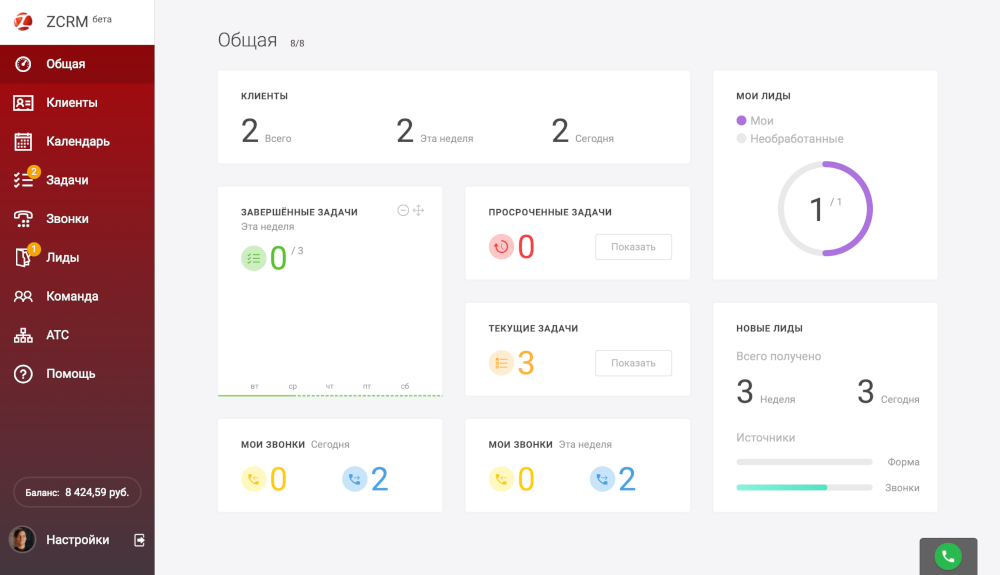Collapse the Завершённые задачи widget with minus icon

402,210
